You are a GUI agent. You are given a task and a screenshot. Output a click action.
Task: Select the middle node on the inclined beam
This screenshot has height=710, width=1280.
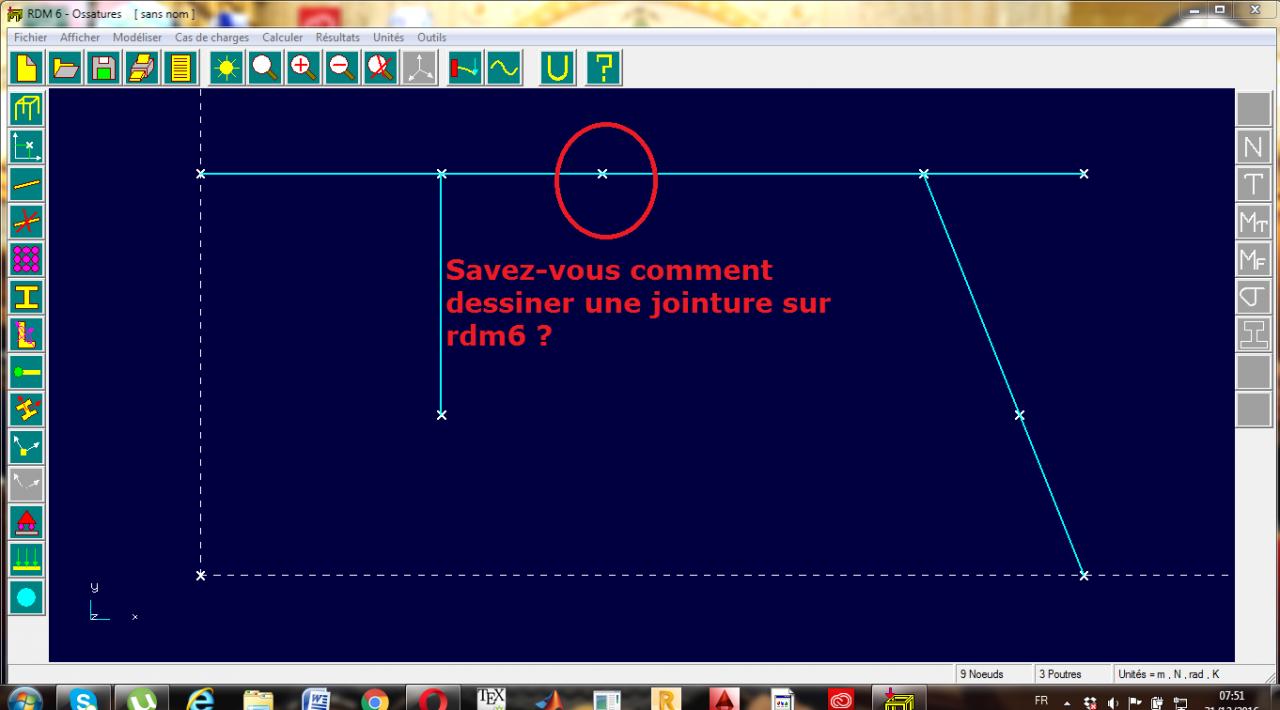[x=1019, y=415]
